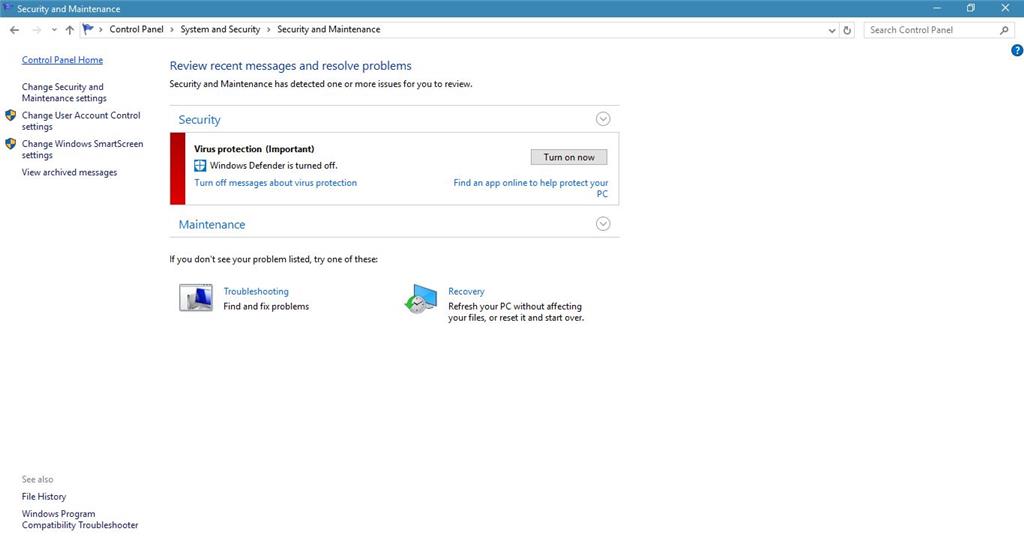Image resolution: width=1024 pixels, height=543 pixels.
Task: Click 'Windows Defender is turned off.' text
Action: pos(274,166)
